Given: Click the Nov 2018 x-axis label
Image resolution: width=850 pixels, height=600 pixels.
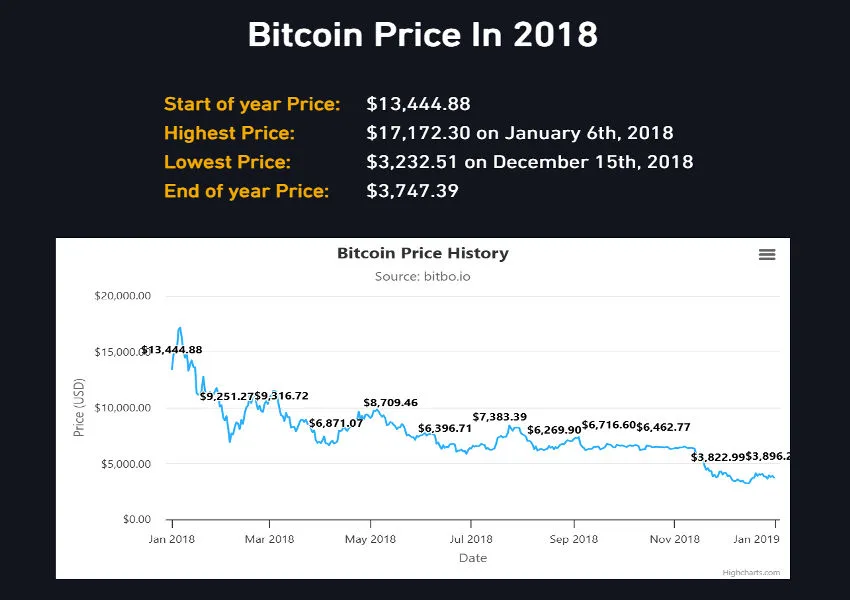Looking at the screenshot, I should 675,539.
